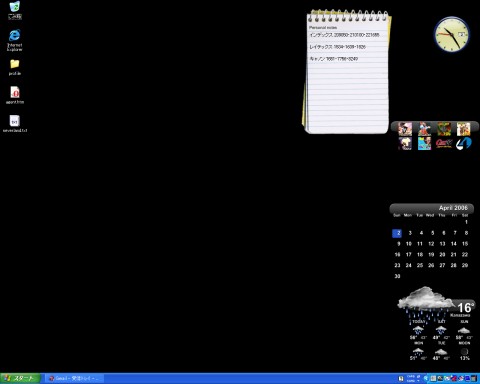
Task: Open the Recycle Bin desktop icon
Action: coord(15,10)
